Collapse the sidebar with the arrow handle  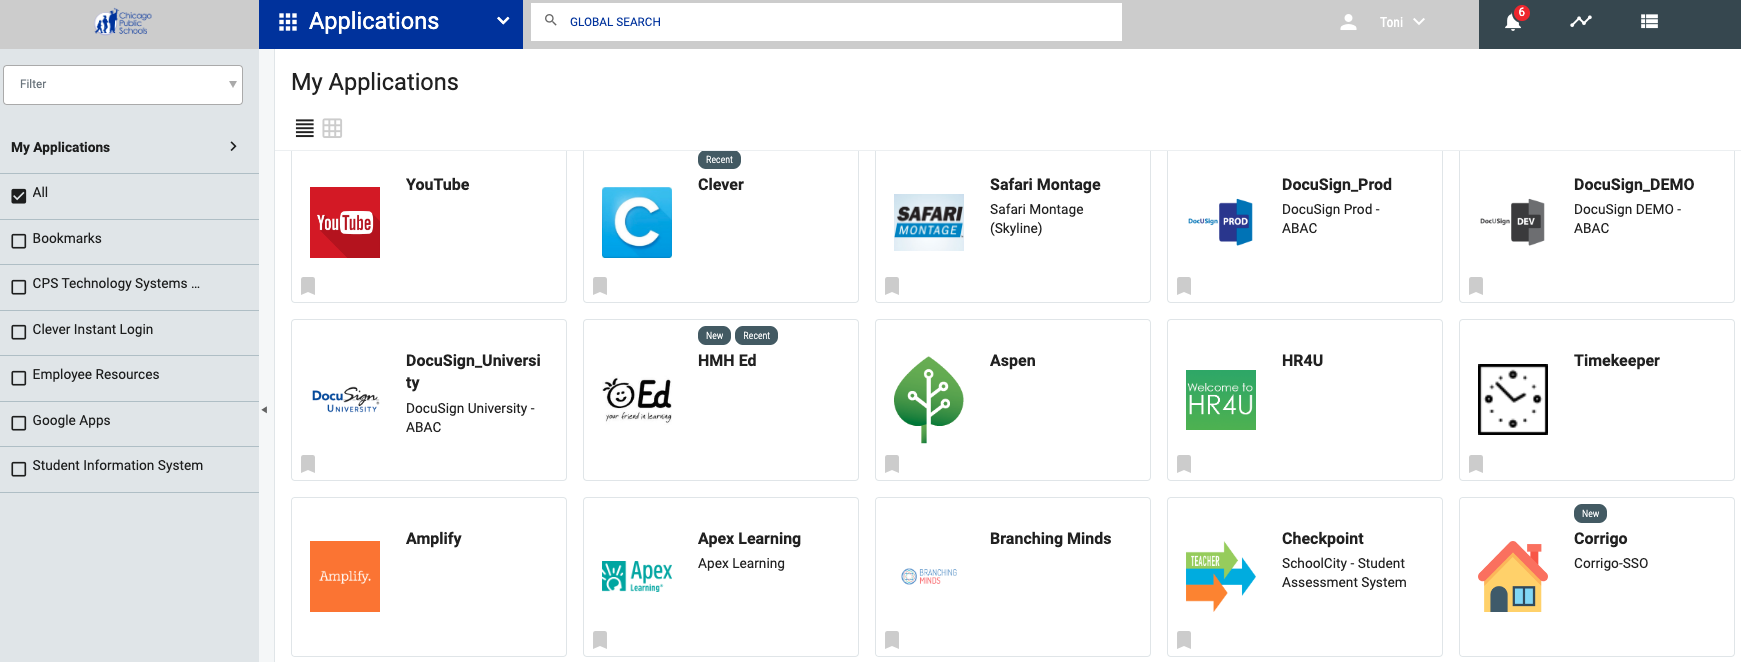point(264,410)
